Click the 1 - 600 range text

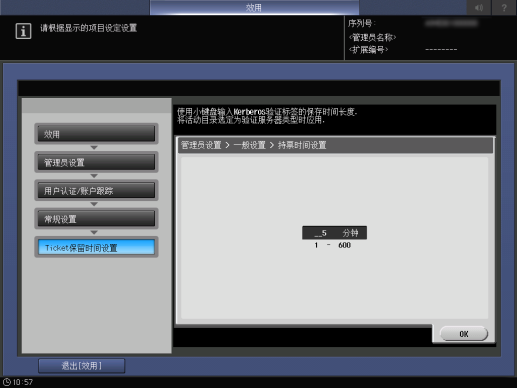332,245
